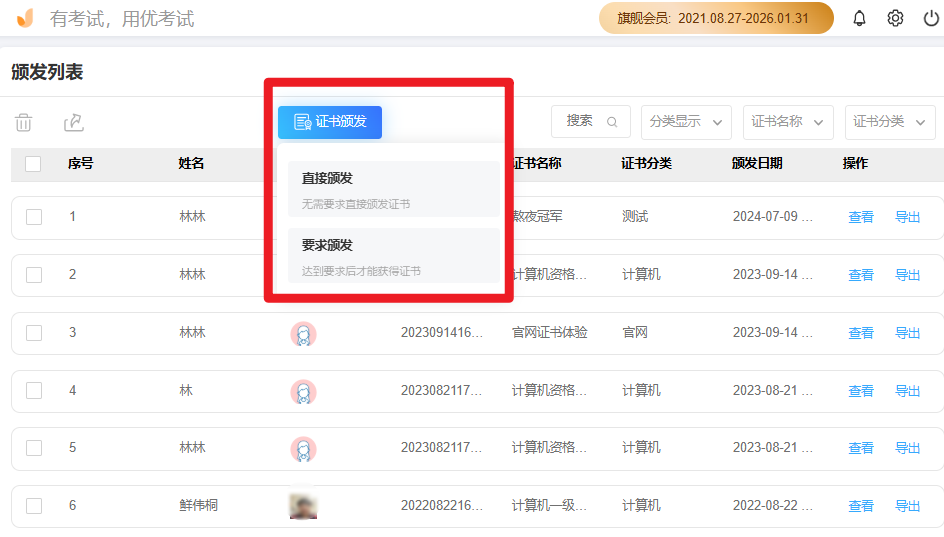Check the checkbox for row 2
This screenshot has height=537, width=944.
[34, 275]
